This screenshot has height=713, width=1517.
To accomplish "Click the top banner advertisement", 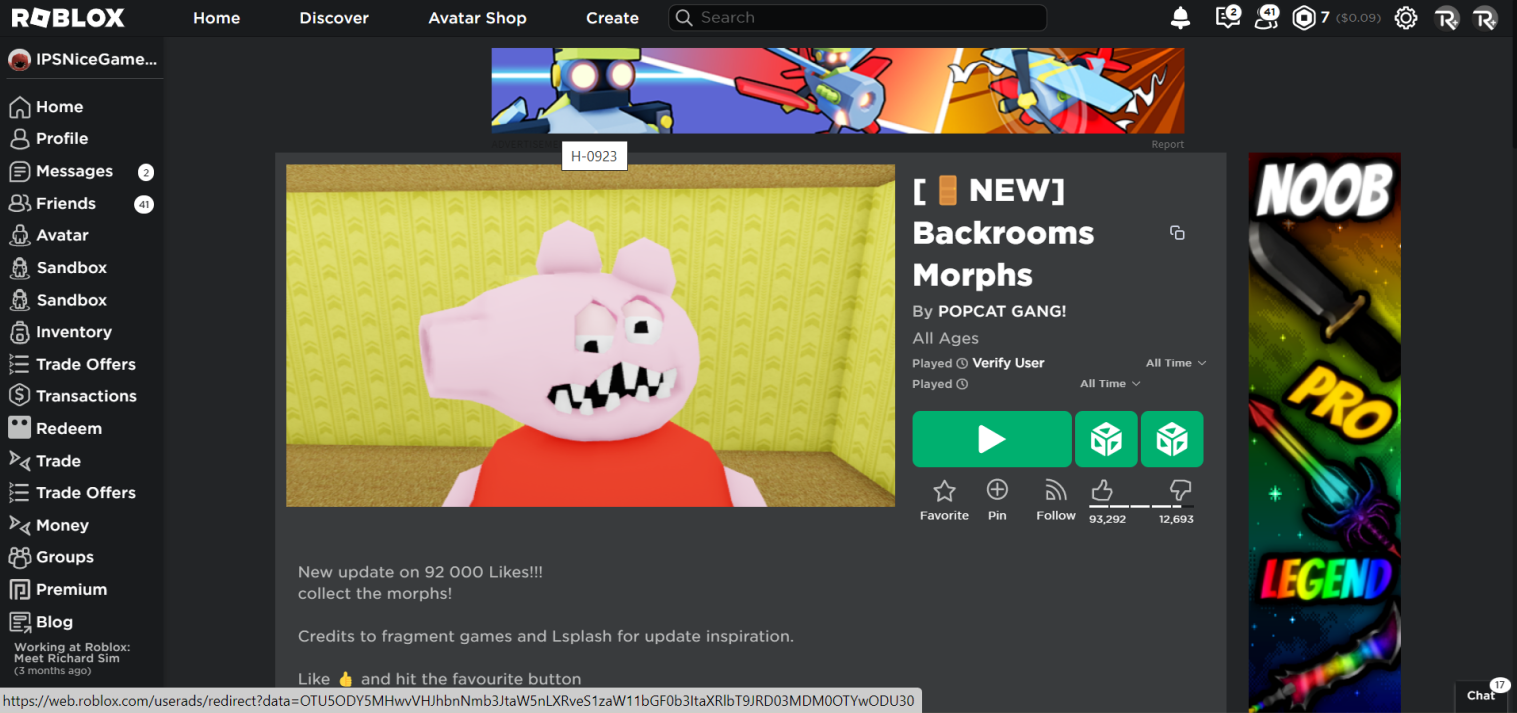I will coord(837,91).
